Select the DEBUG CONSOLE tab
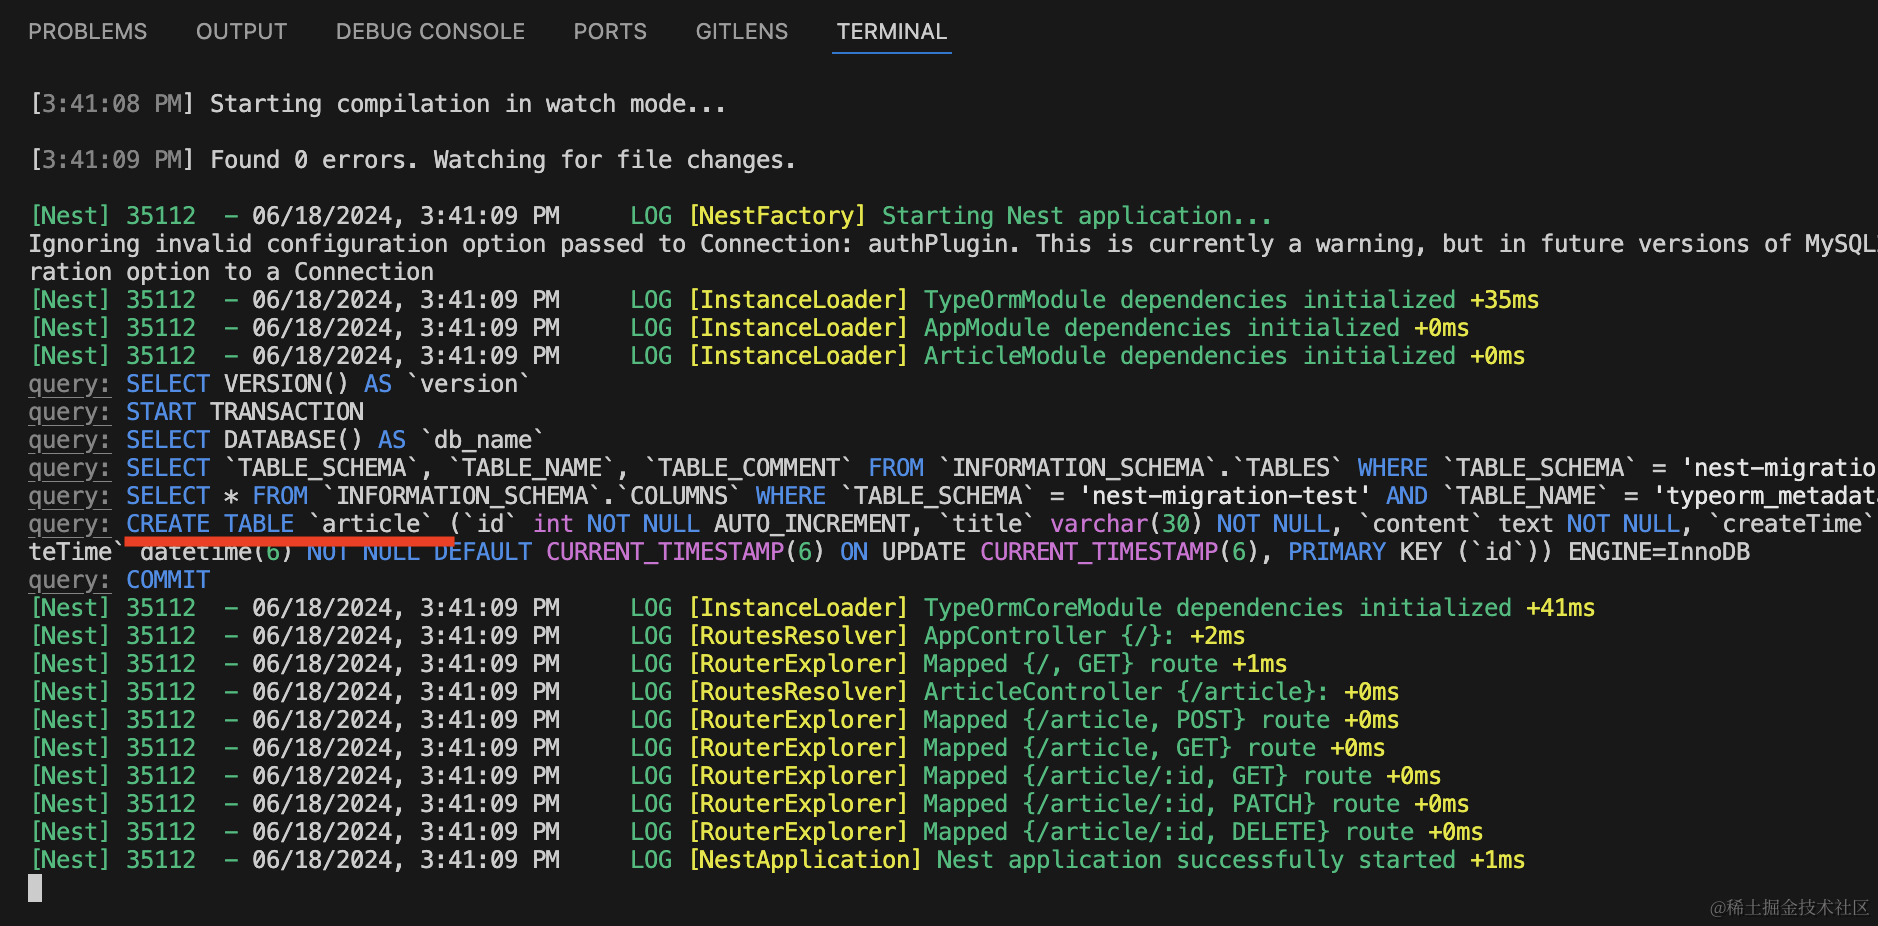This screenshot has height=926, width=1878. click(x=430, y=32)
